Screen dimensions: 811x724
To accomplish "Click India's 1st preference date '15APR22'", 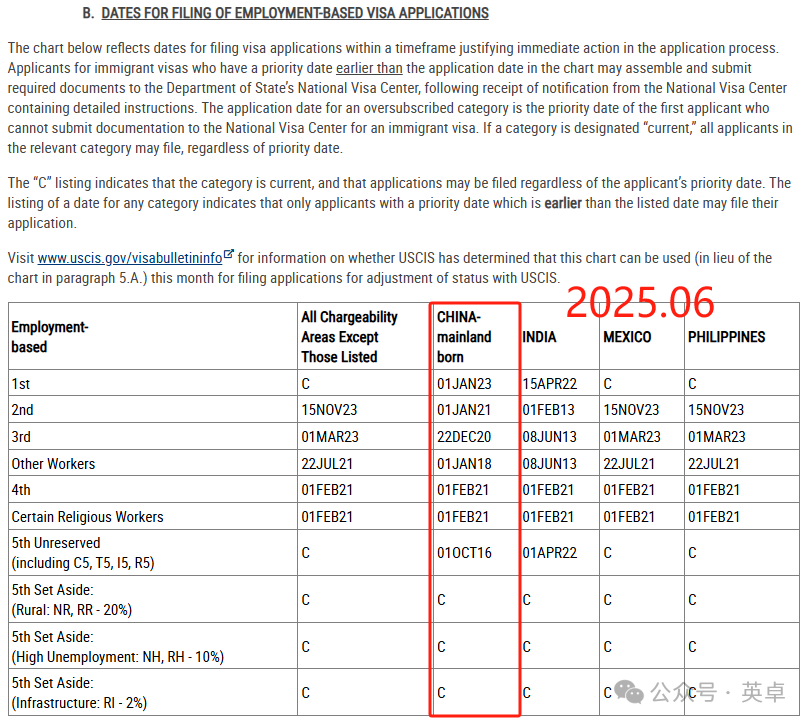I will pyautogui.click(x=550, y=384).
